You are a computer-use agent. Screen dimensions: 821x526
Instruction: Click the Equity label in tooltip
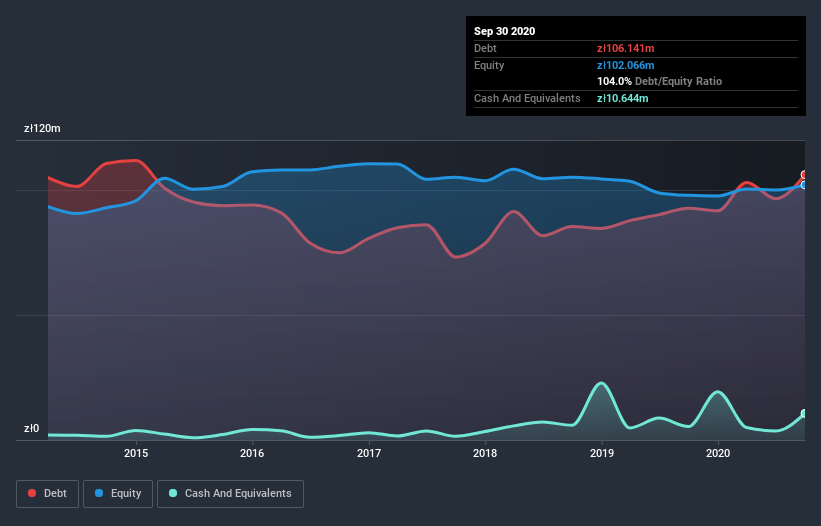489,65
